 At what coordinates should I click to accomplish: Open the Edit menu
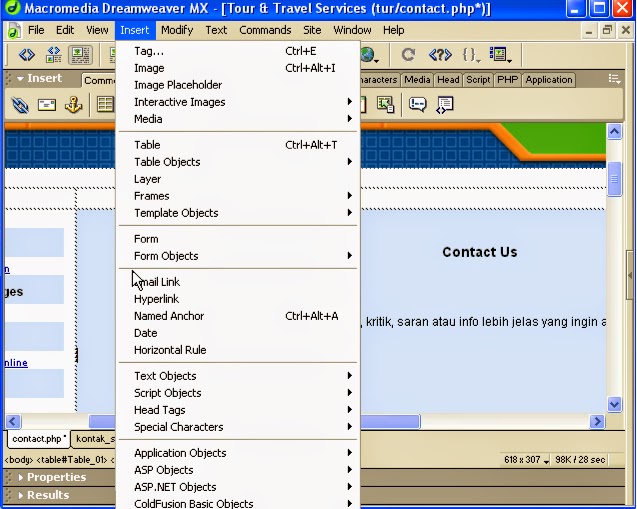point(65,30)
